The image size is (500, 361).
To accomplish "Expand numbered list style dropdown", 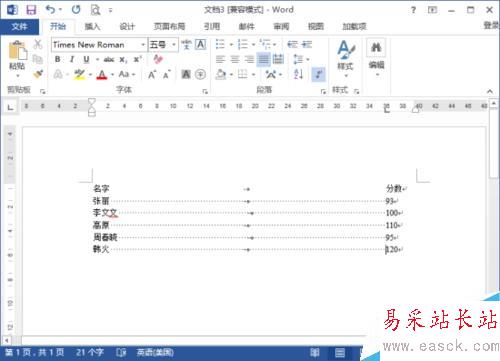I will 253,44.
